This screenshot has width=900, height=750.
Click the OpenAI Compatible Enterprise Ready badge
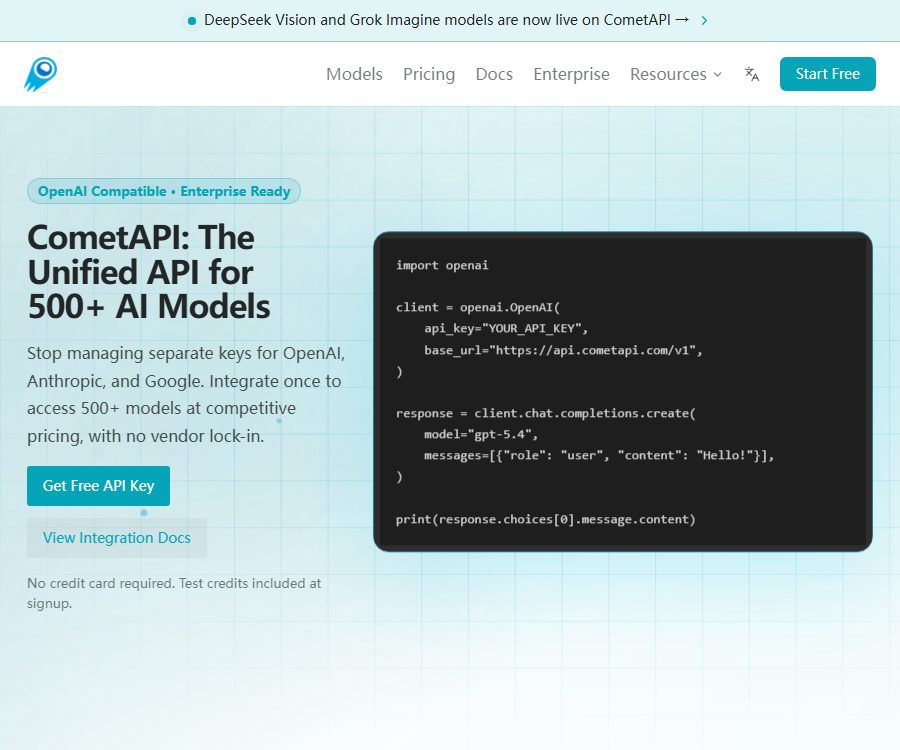click(x=164, y=191)
